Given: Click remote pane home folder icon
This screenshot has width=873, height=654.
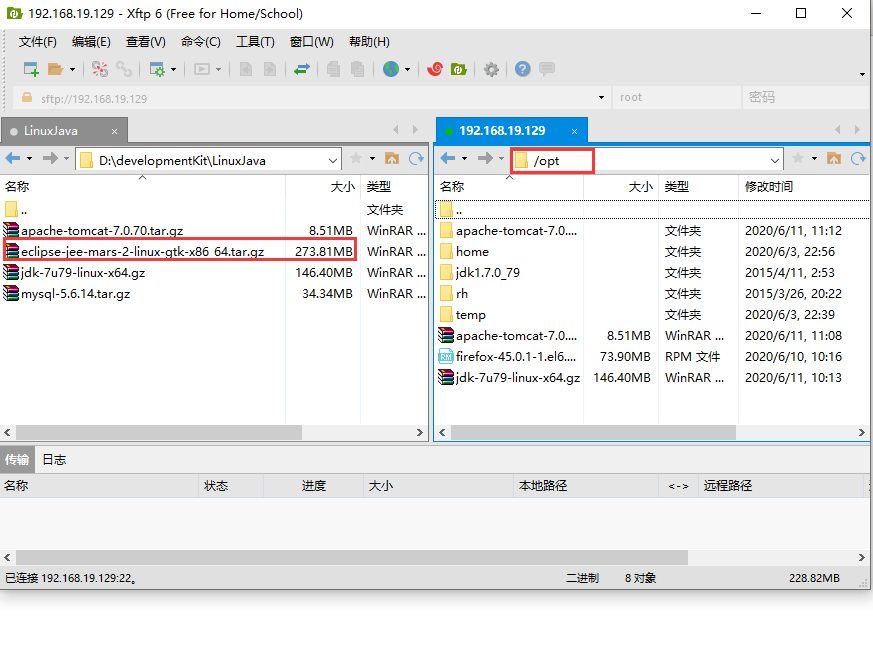Looking at the screenshot, I should click(x=833, y=159).
